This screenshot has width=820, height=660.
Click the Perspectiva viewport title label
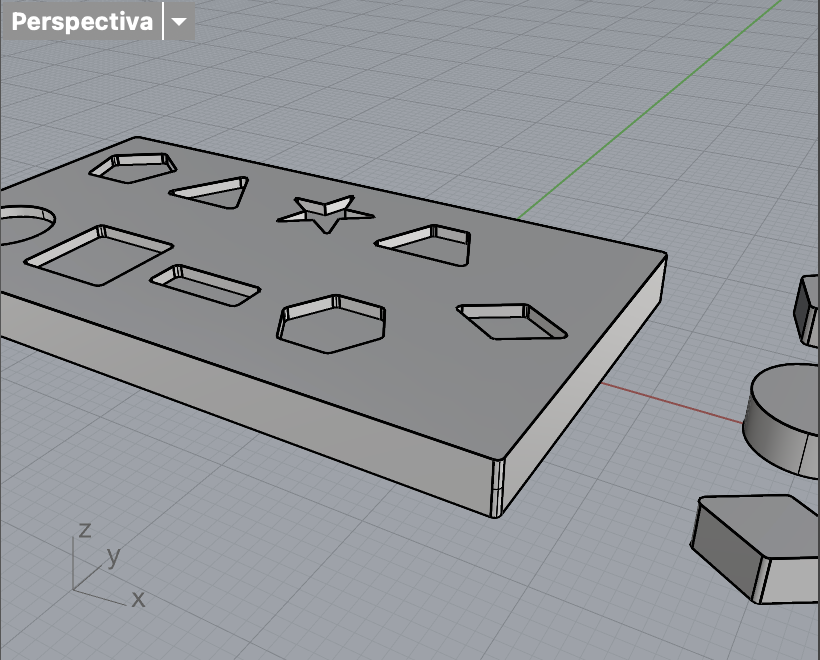(82, 21)
